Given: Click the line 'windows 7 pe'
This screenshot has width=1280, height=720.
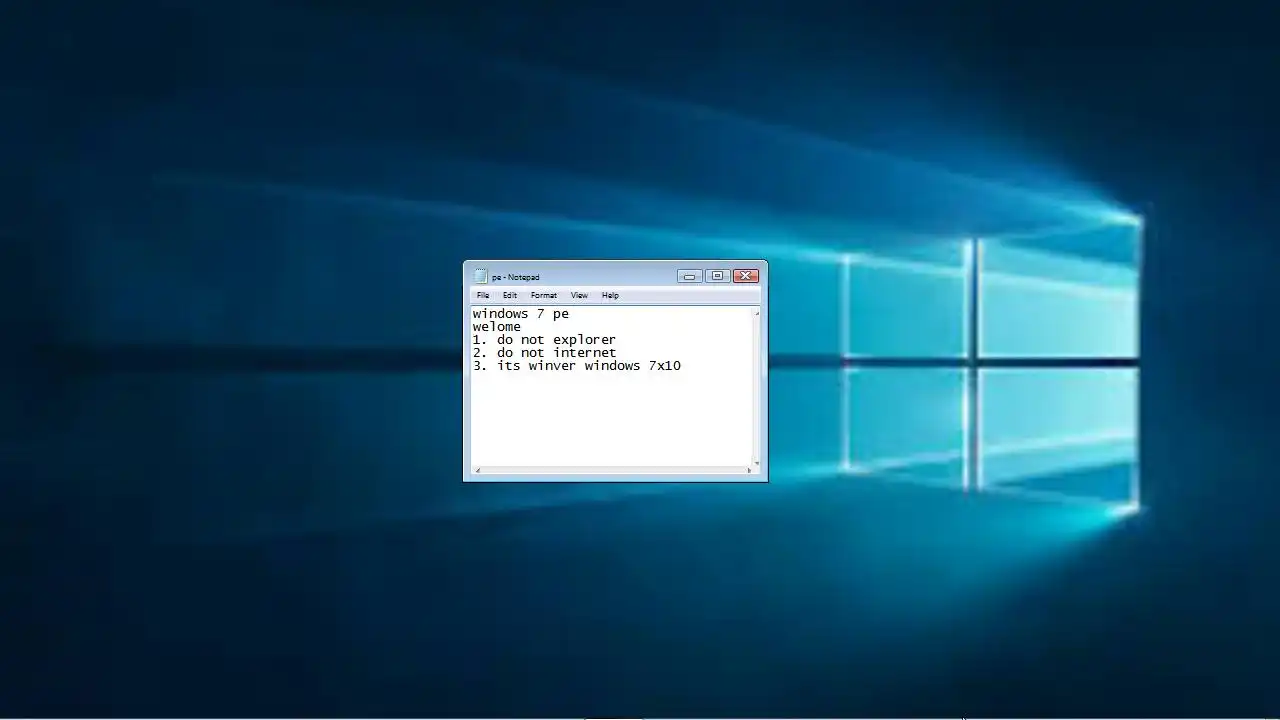Looking at the screenshot, I should point(521,314).
